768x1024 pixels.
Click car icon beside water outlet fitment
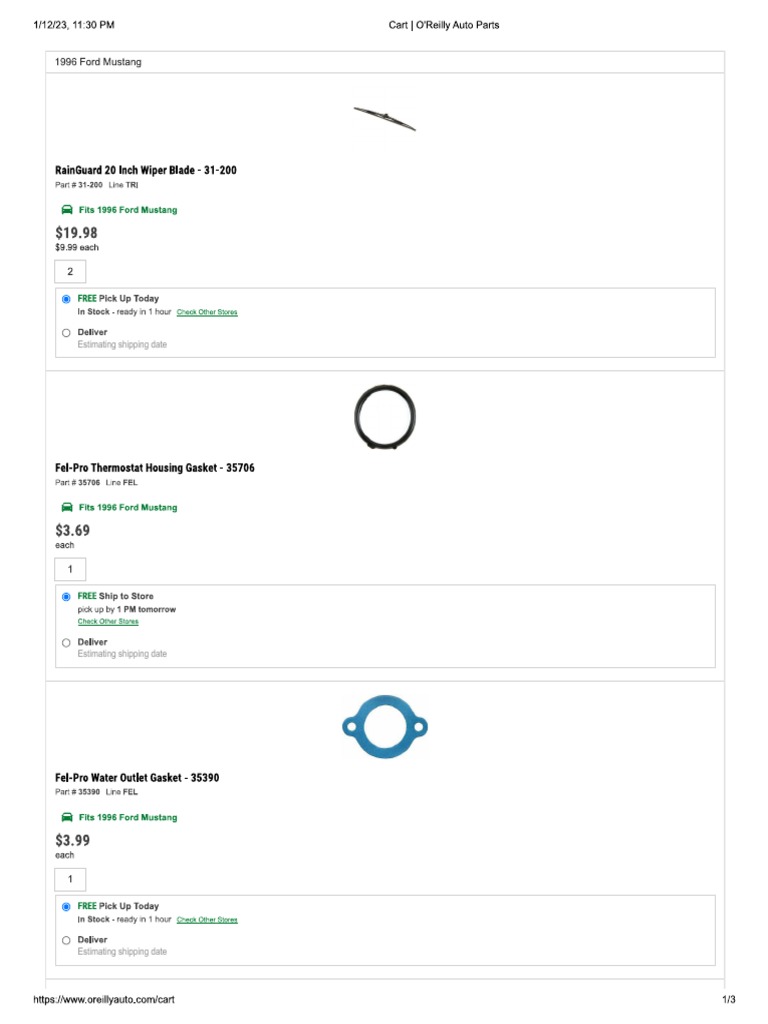click(x=66, y=817)
